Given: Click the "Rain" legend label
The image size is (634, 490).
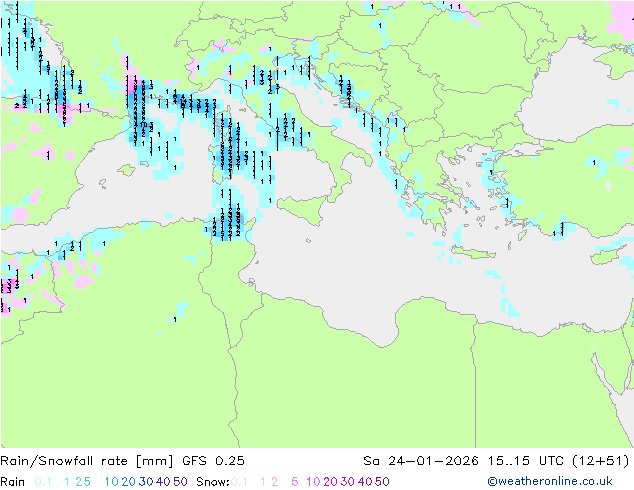Looking at the screenshot, I should point(13,482).
